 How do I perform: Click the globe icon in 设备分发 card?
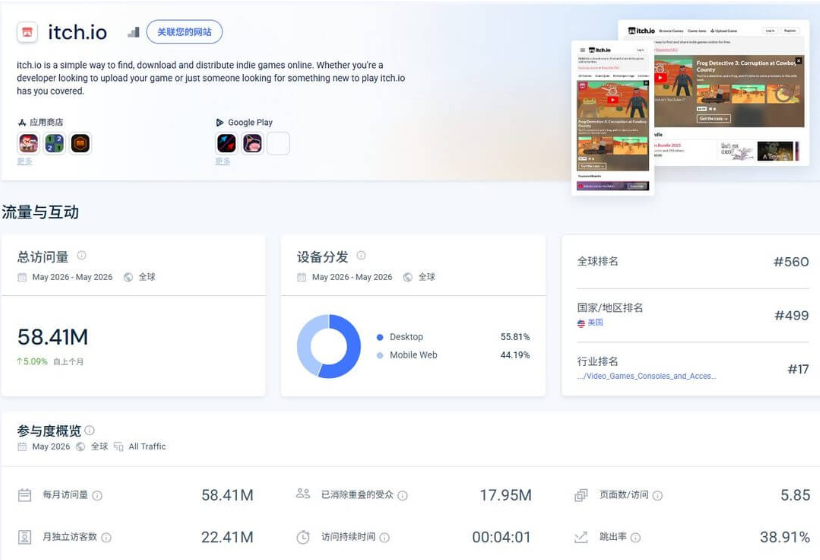click(x=408, y=277)
